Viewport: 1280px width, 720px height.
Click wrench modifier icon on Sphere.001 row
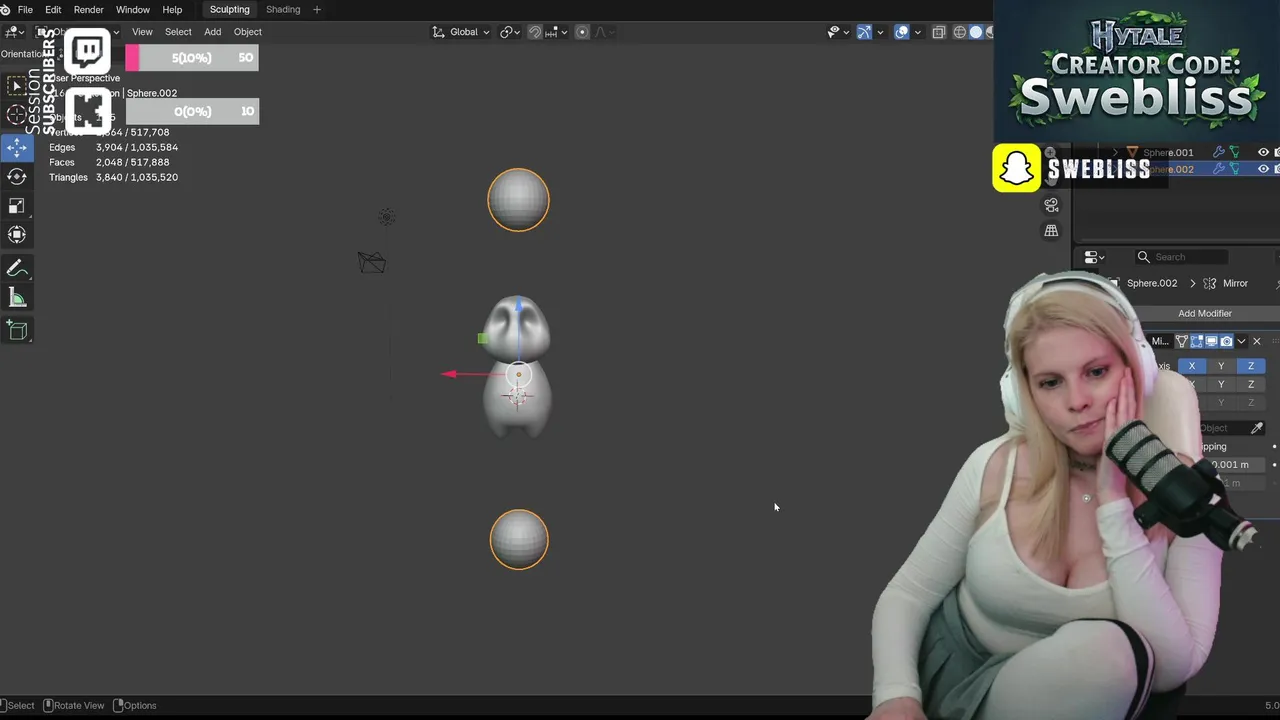click(1218, 152)
